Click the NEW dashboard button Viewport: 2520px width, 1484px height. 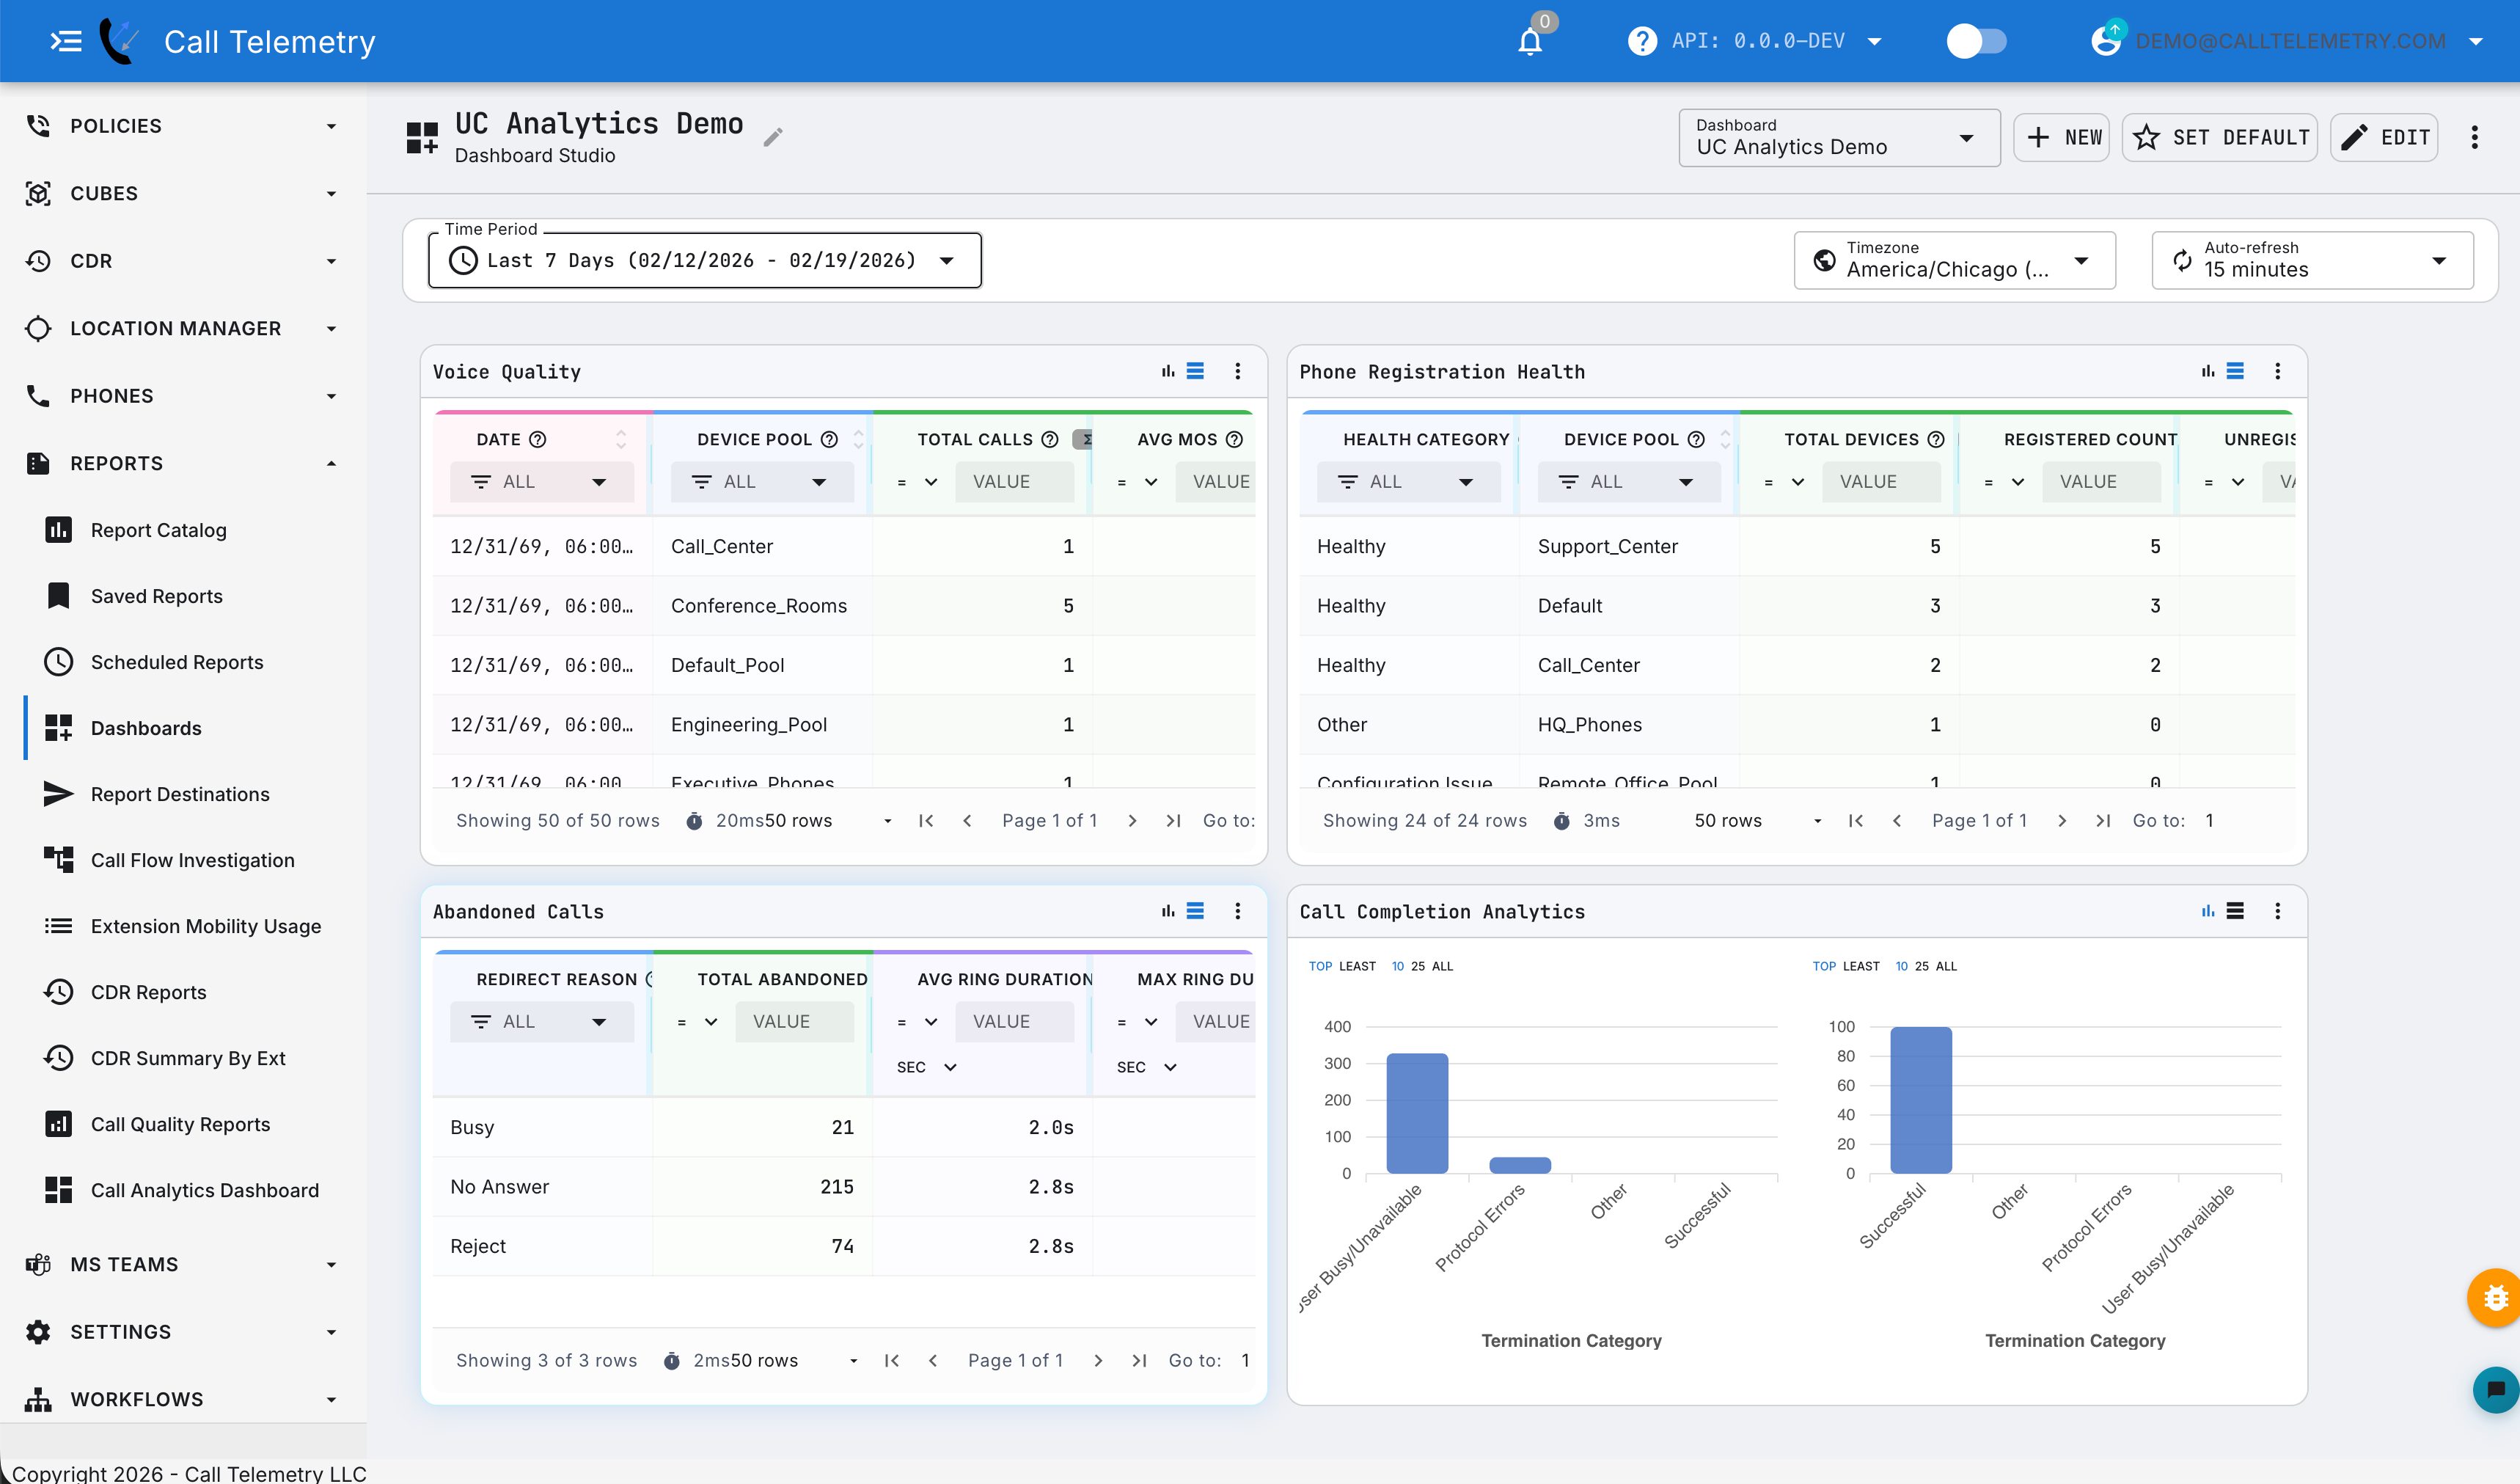[2062, 138]
